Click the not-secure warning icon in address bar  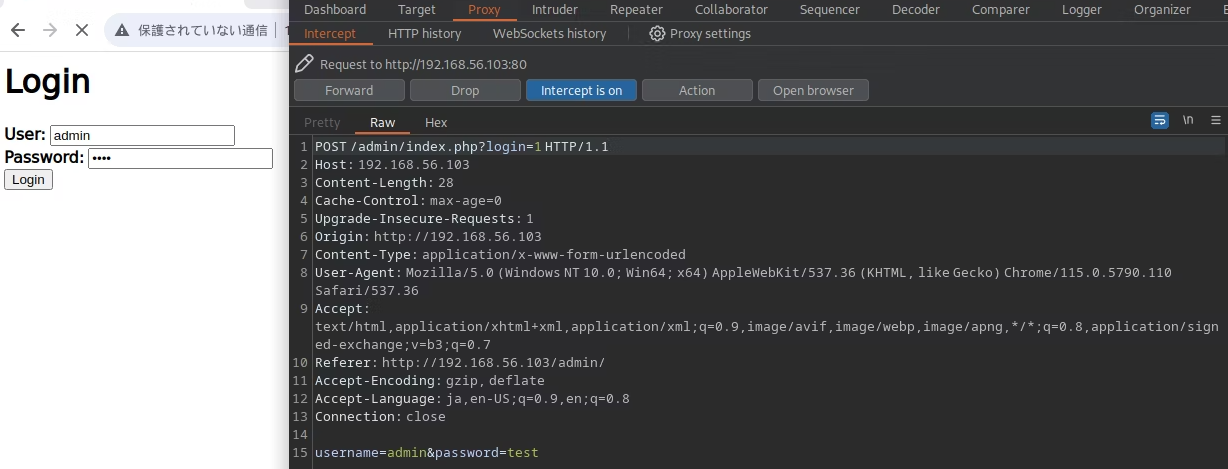(x=122, y=30)
